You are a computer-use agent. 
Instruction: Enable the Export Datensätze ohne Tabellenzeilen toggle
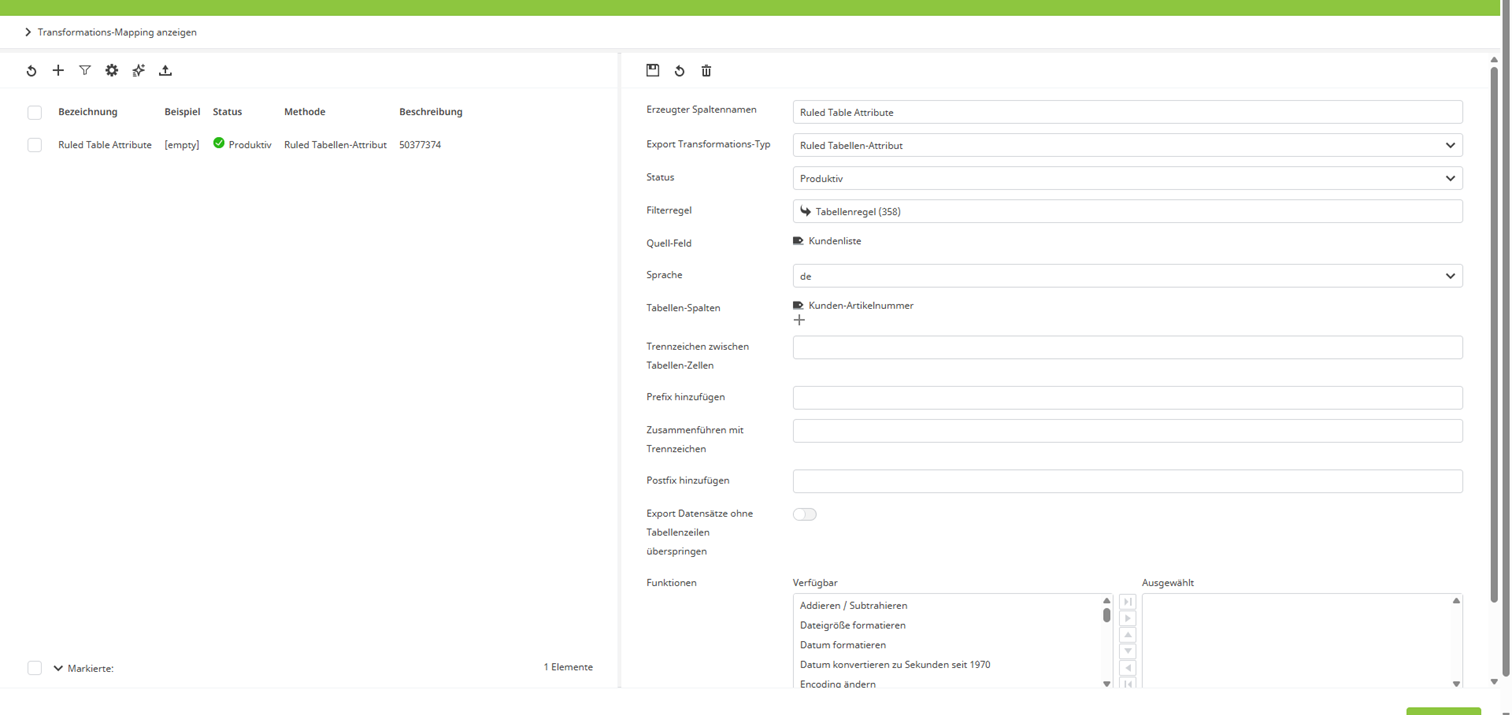[x=804, y=513]
